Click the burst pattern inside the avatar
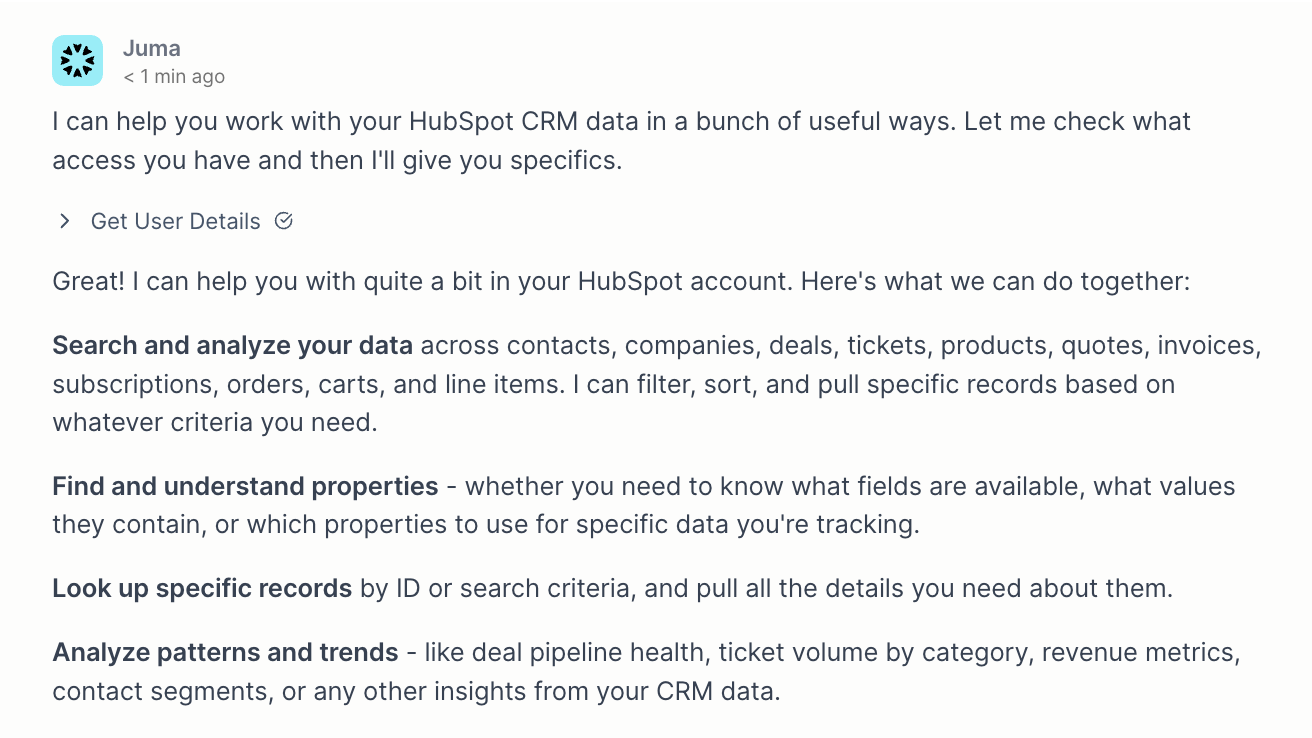Screen dimensions: 1312x738 tap(77, 60)
